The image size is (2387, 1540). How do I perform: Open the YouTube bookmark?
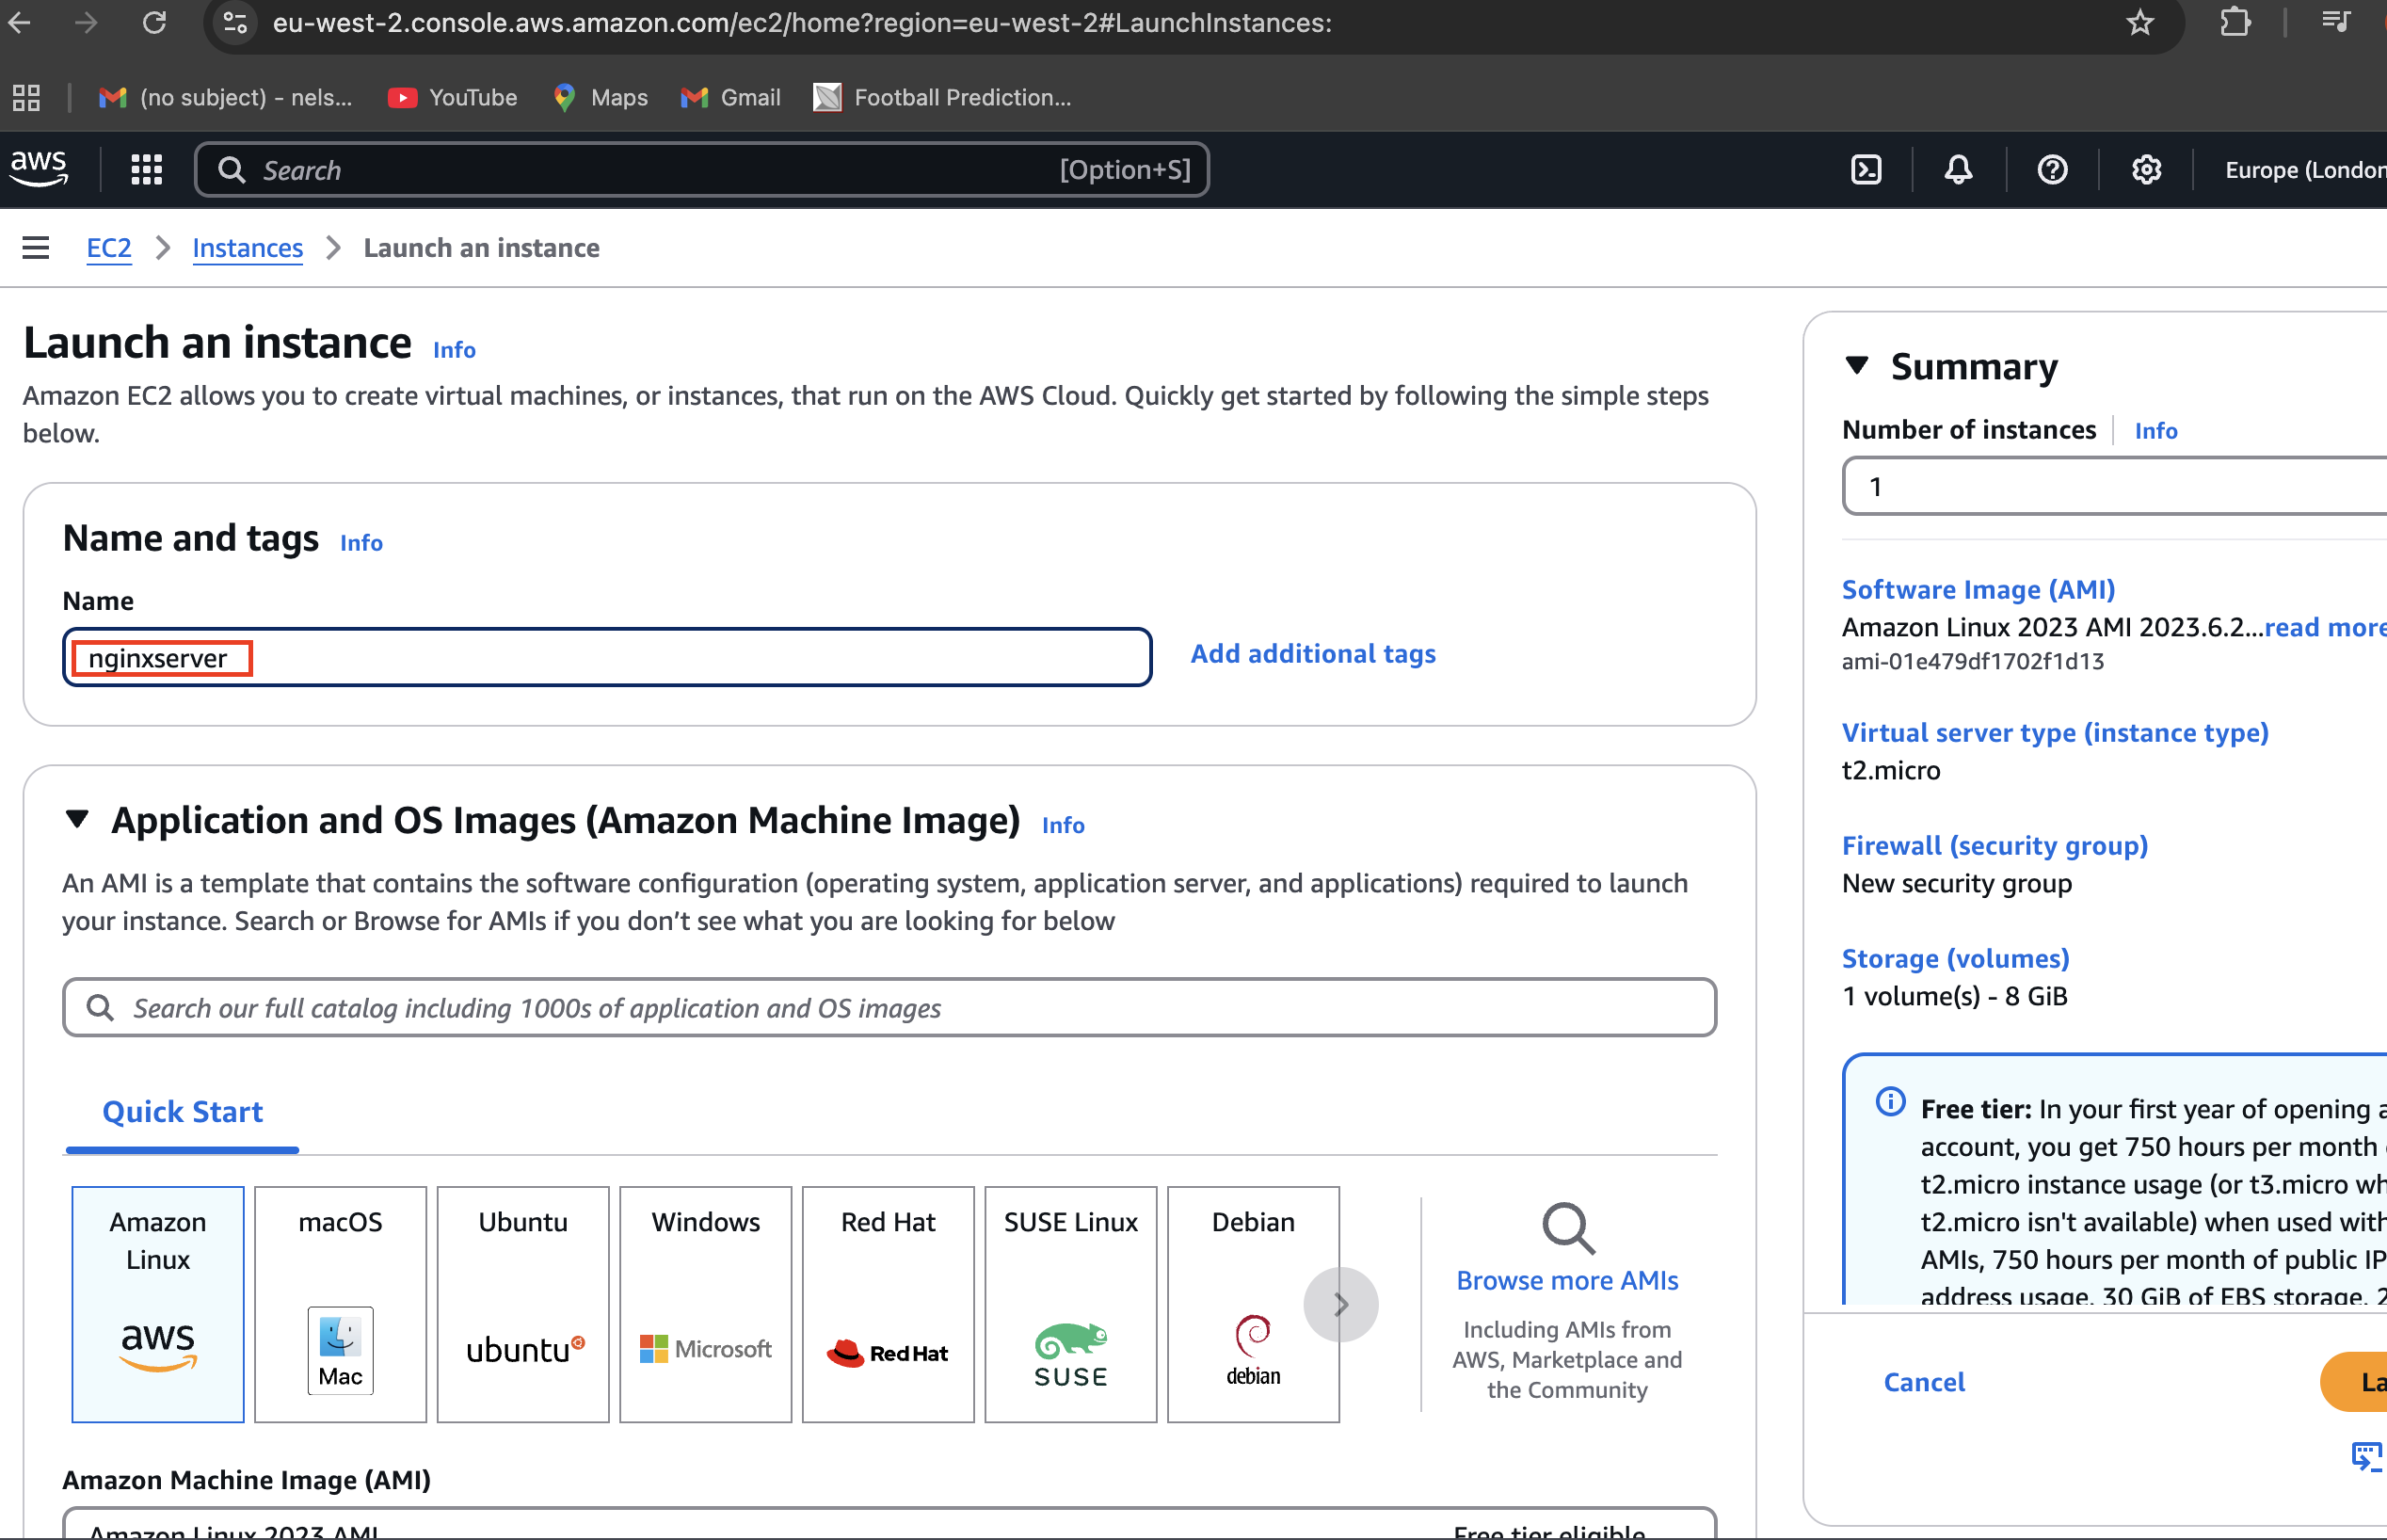pyautogui.click(x=453, y=97)
